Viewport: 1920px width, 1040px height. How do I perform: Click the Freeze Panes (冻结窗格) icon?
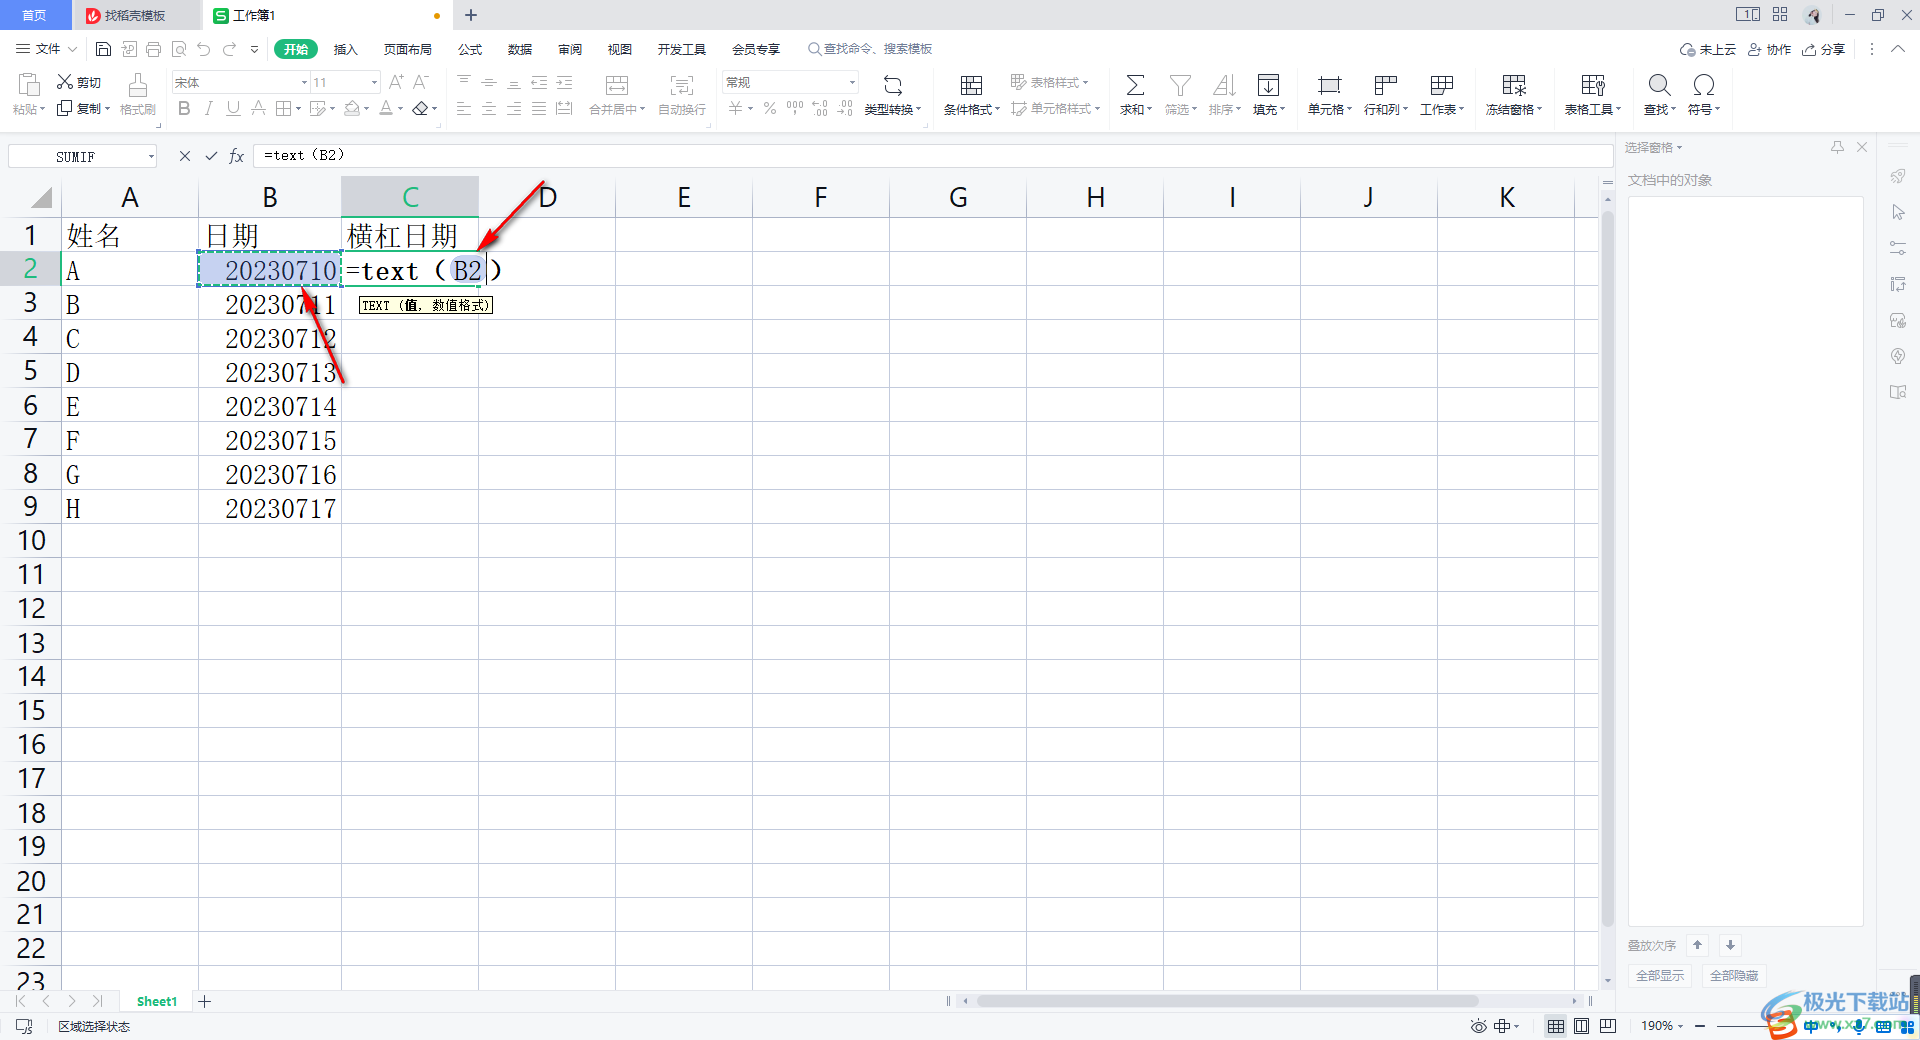(x=1514, y=85)
